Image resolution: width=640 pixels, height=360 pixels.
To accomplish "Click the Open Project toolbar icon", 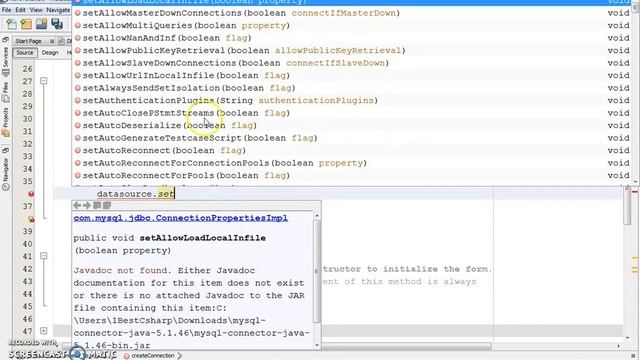I will [x=41, y=24].
